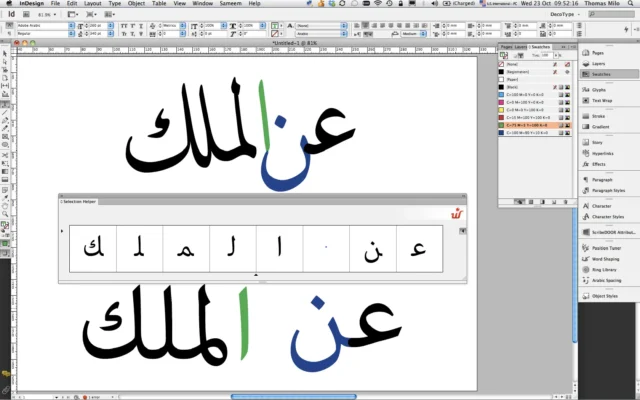640x400 pixels.
Task: Select the Direct Selection tool
Action: 5,62
